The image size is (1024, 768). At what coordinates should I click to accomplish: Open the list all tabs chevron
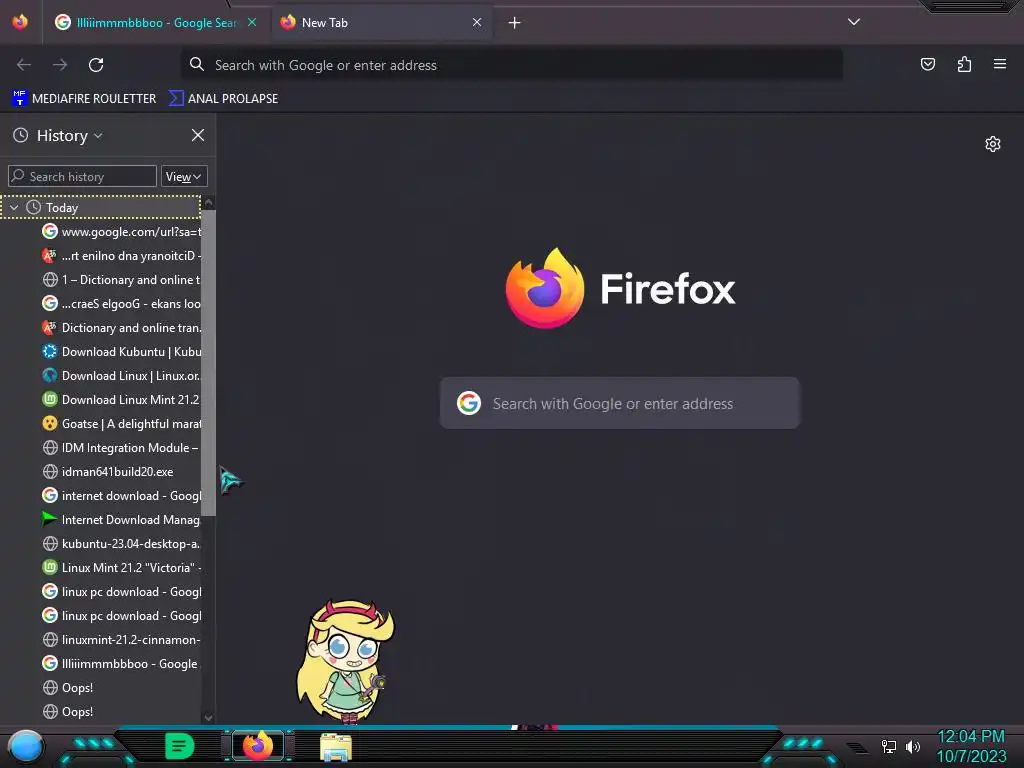(854, 22)
